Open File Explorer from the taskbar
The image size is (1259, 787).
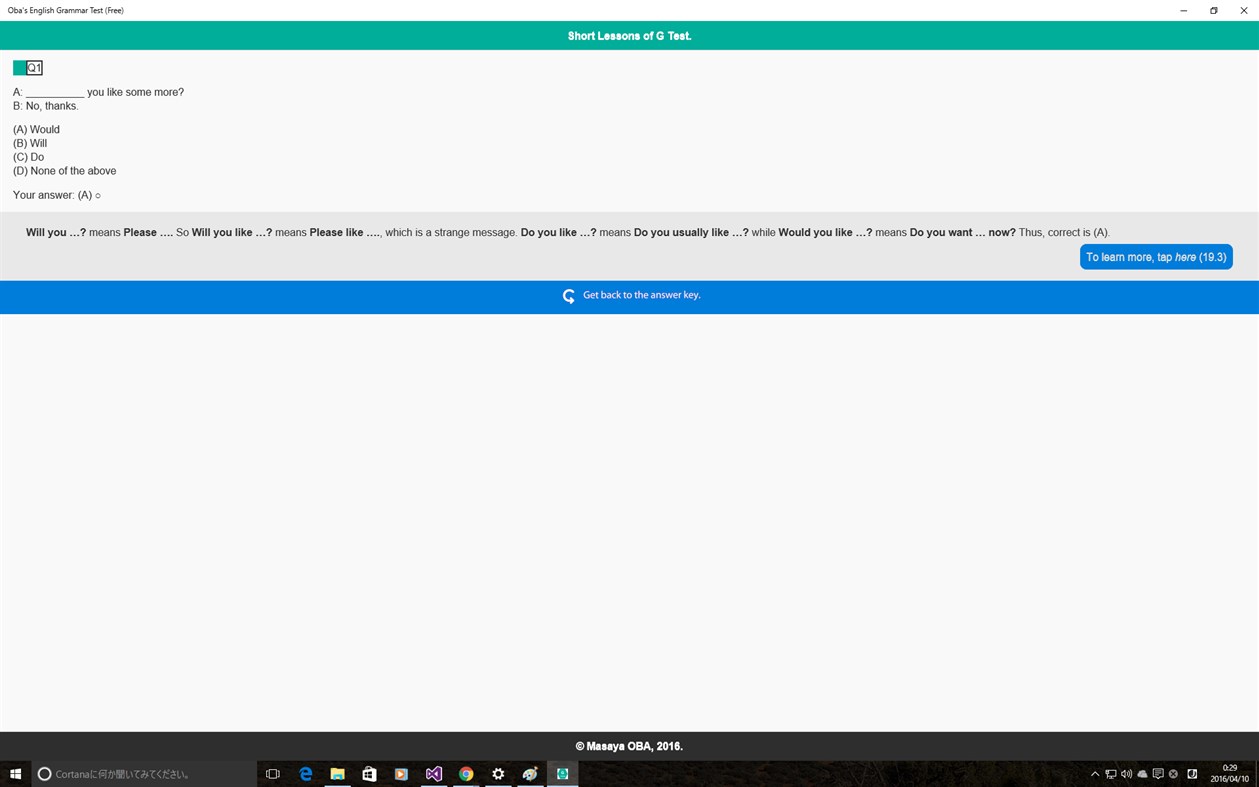point(338,773)
